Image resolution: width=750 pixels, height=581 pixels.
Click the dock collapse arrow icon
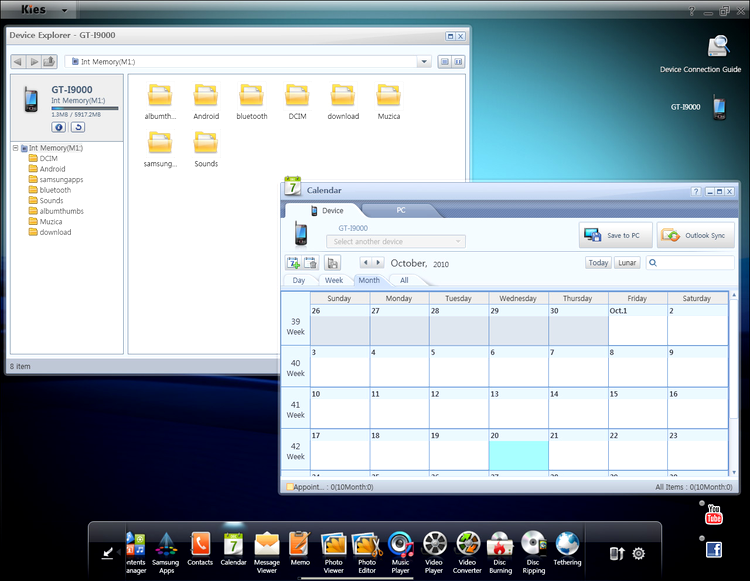tap(108, 553)
